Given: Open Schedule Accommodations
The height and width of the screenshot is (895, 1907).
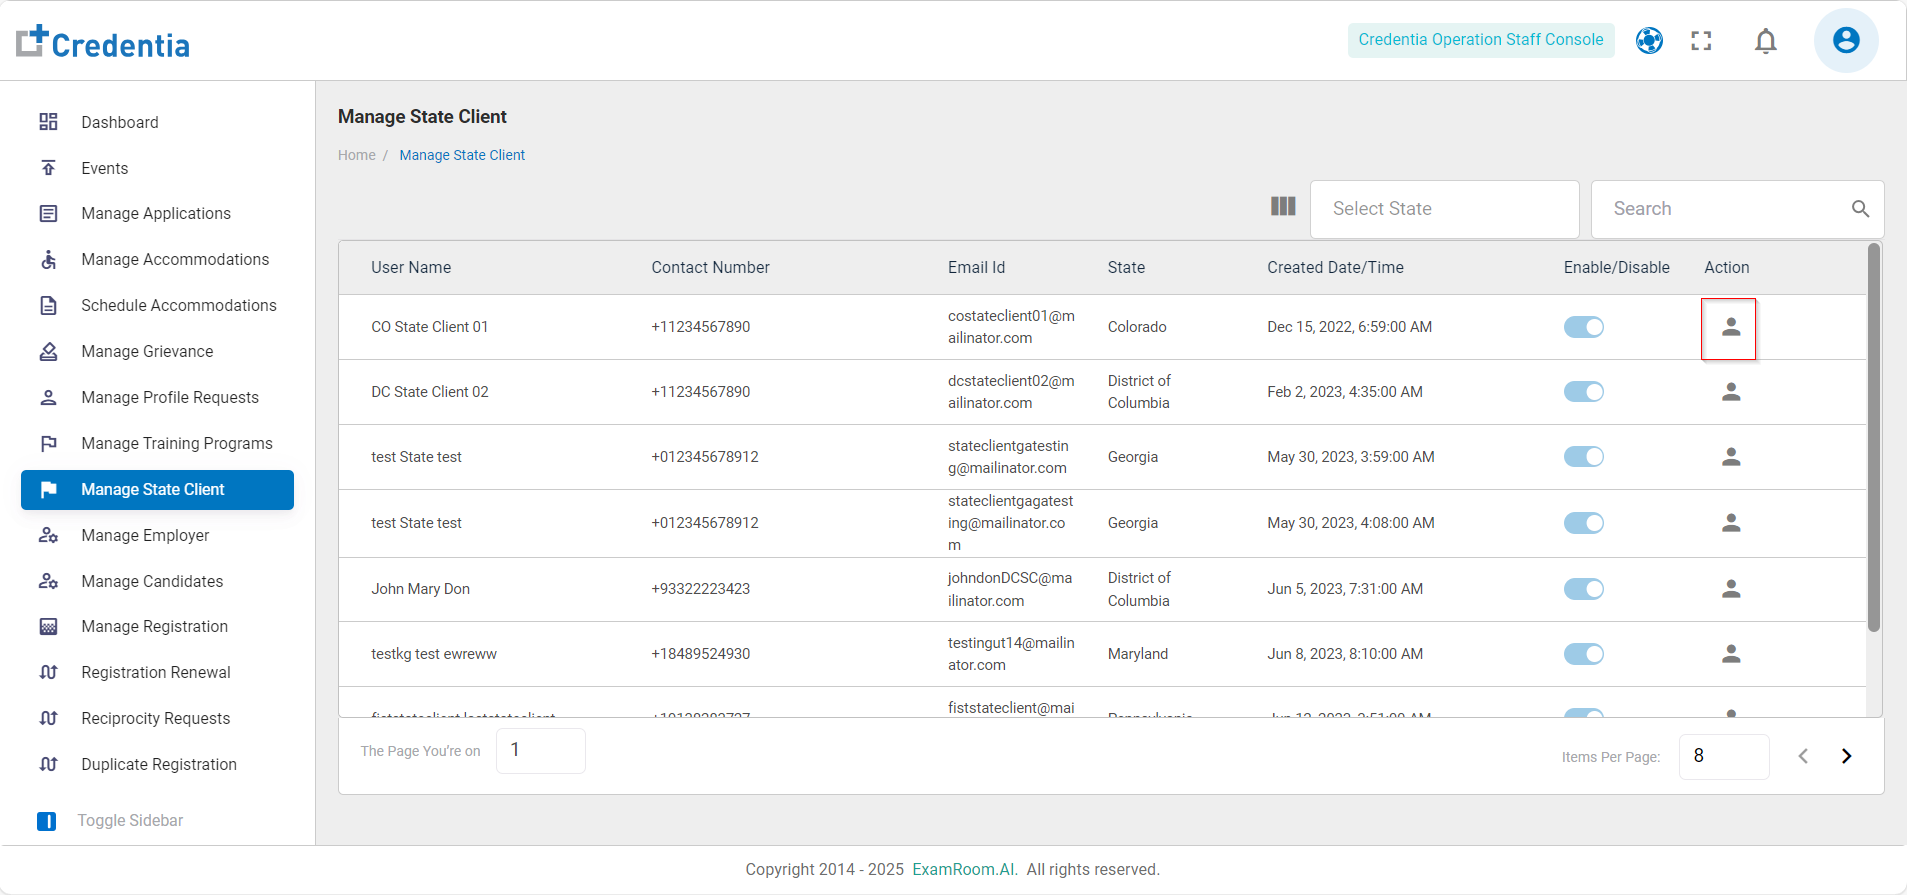Looking at the screenshot, I should pos(157,305).
